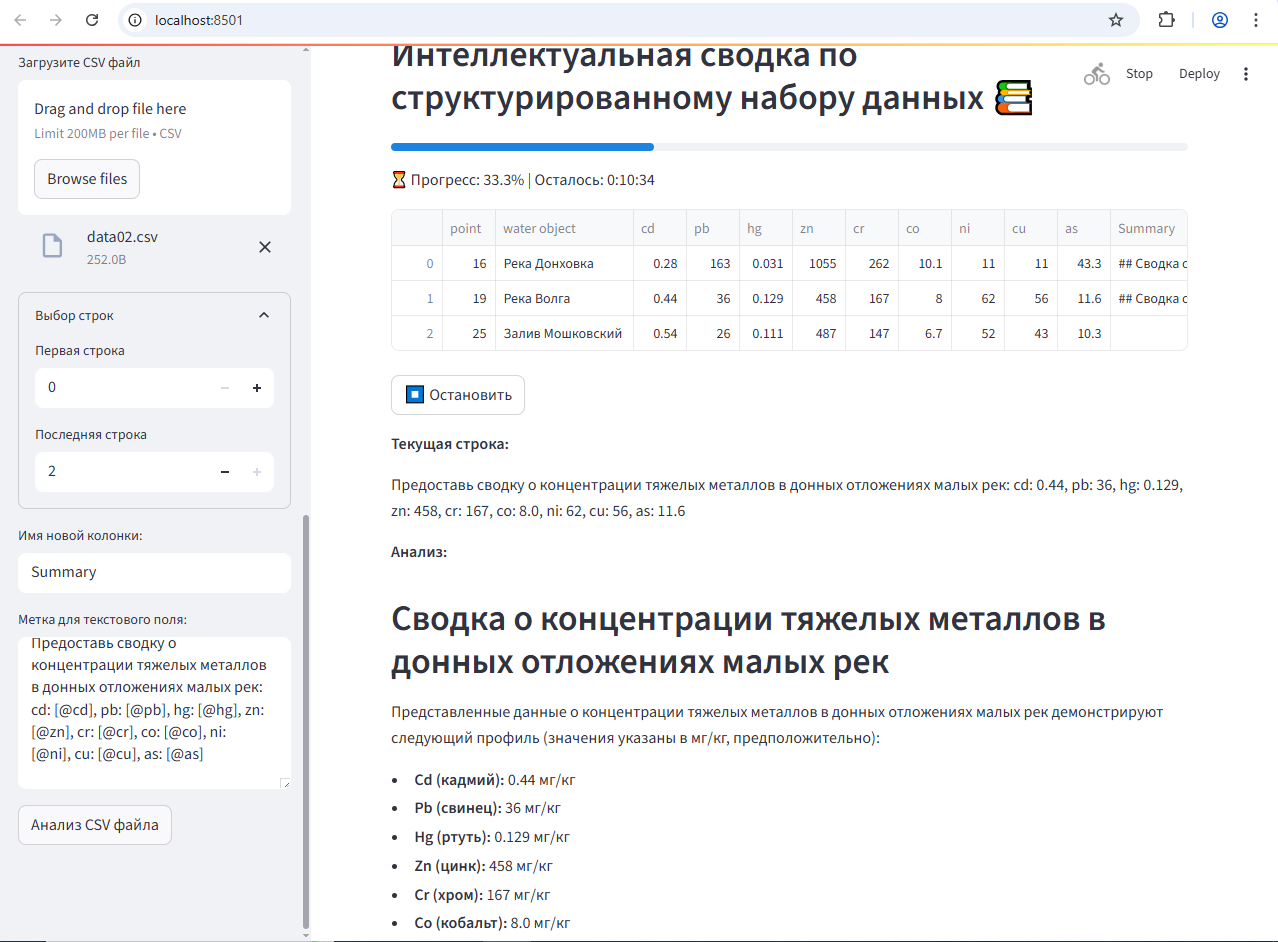Click the Остановить button
Screen dimensions: 1278x942
point(458,395)
